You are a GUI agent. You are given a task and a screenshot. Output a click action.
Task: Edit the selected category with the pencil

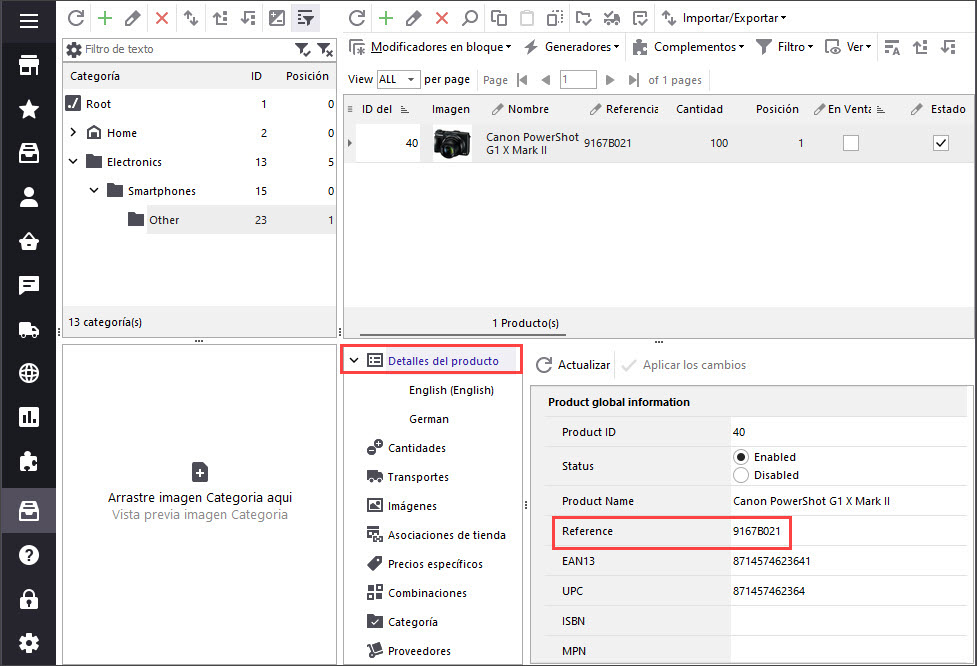133,17
